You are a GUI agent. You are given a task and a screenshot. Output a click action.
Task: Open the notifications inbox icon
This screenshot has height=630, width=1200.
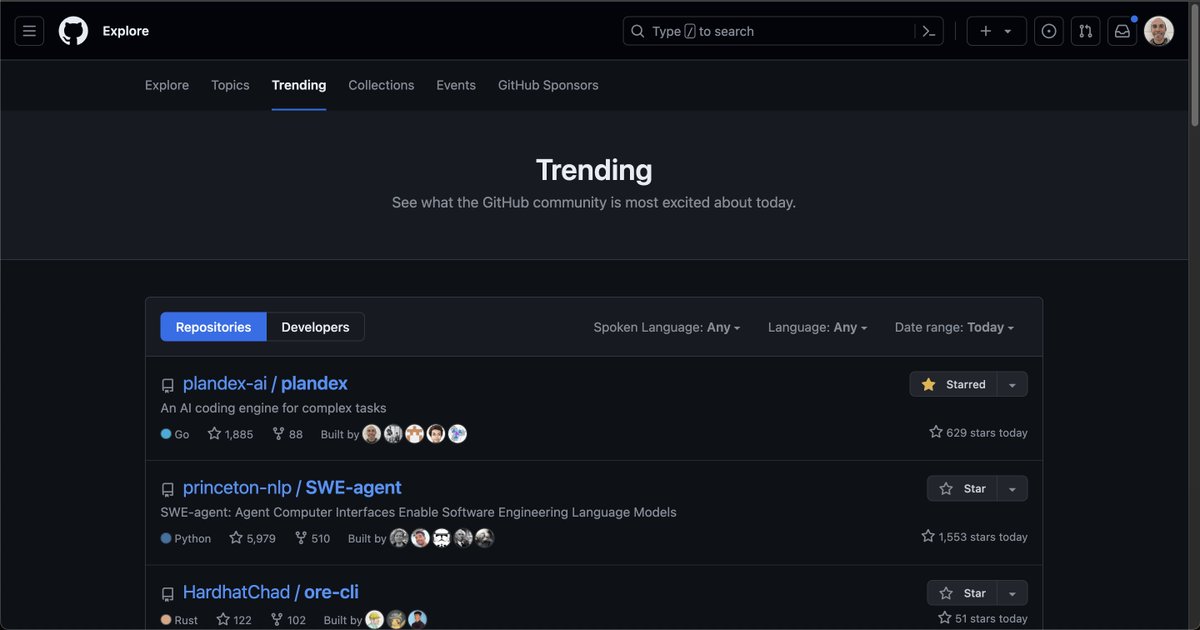pyautogui.click(x=1122, y=31)
